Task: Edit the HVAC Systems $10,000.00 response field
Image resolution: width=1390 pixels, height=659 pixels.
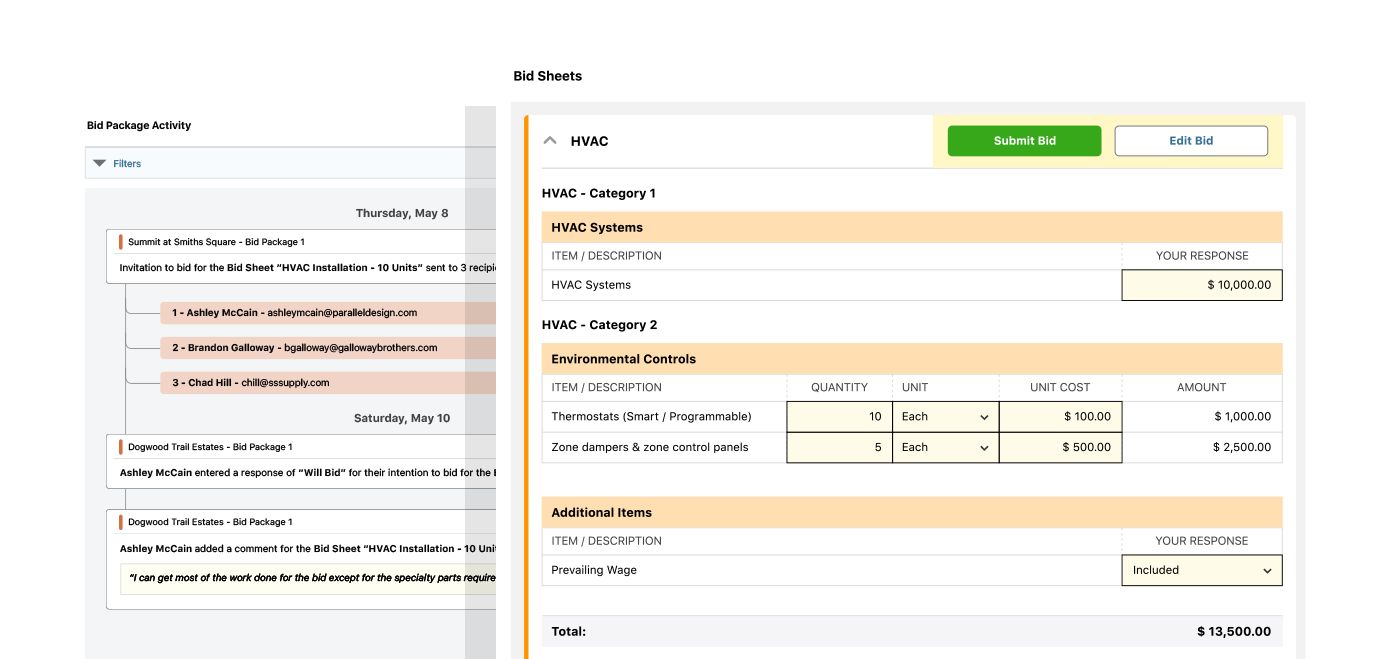Action: point(1201,285)
